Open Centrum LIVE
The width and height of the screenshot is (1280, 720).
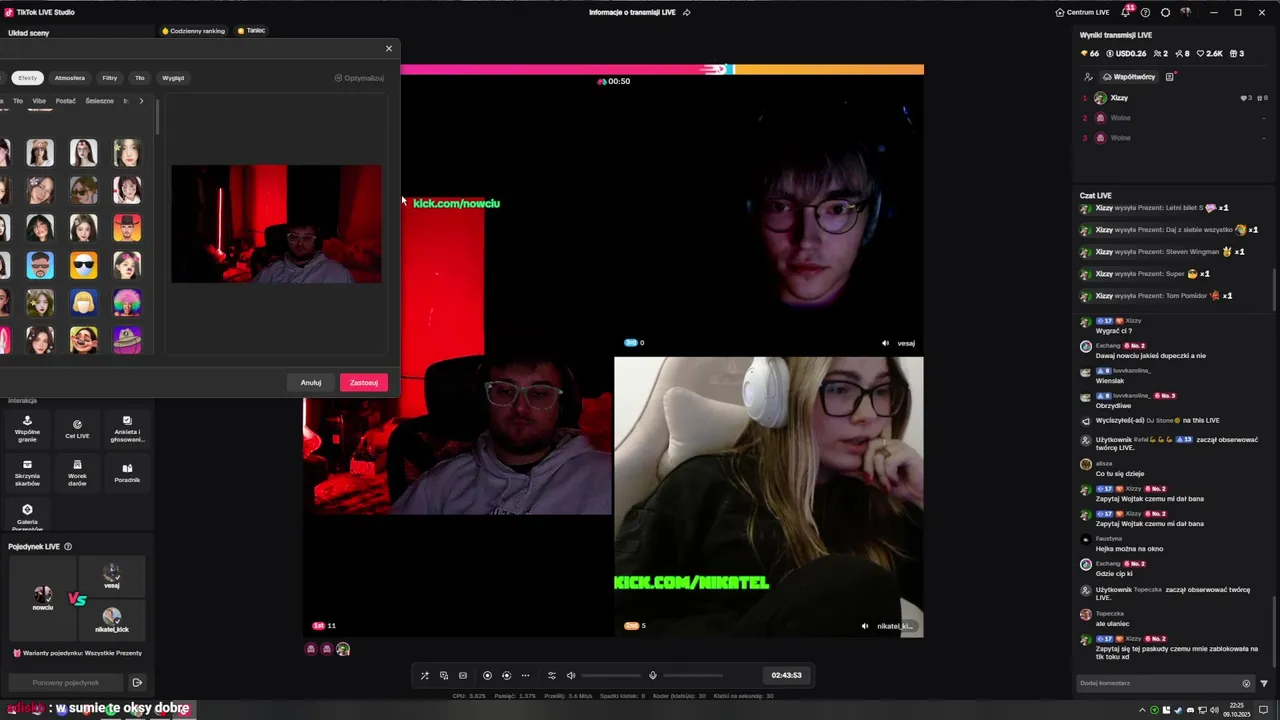1082,12
